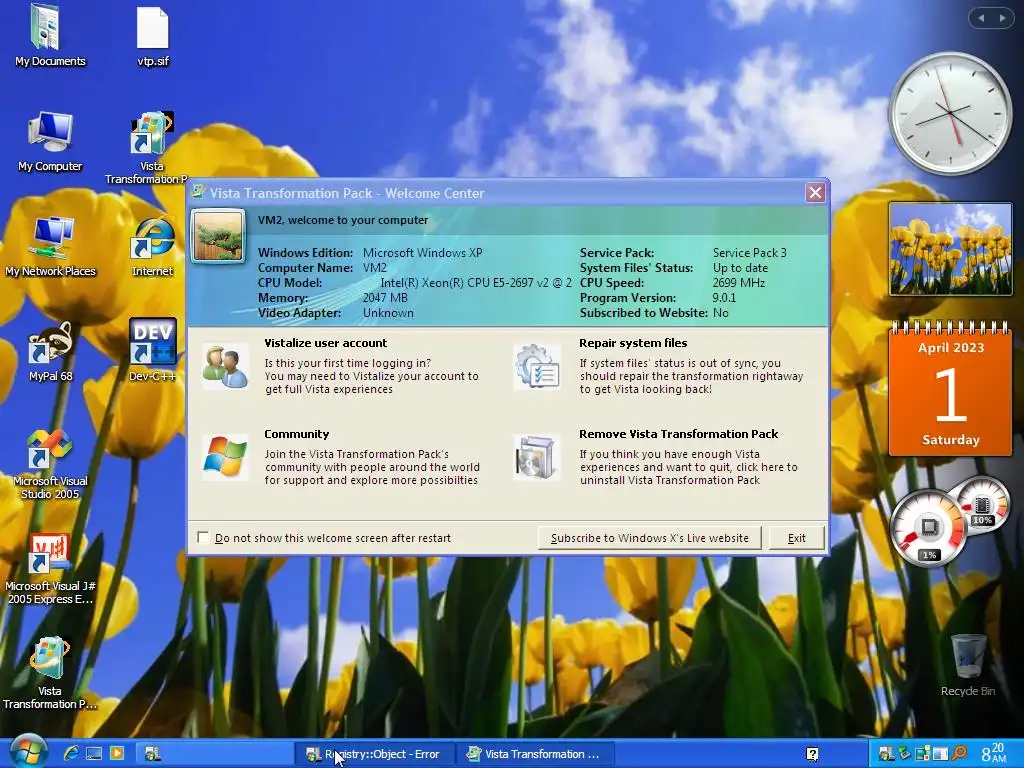Close the Welcome Center window
The width and height of the screenshot is (1024, 768).
[815, 193]
